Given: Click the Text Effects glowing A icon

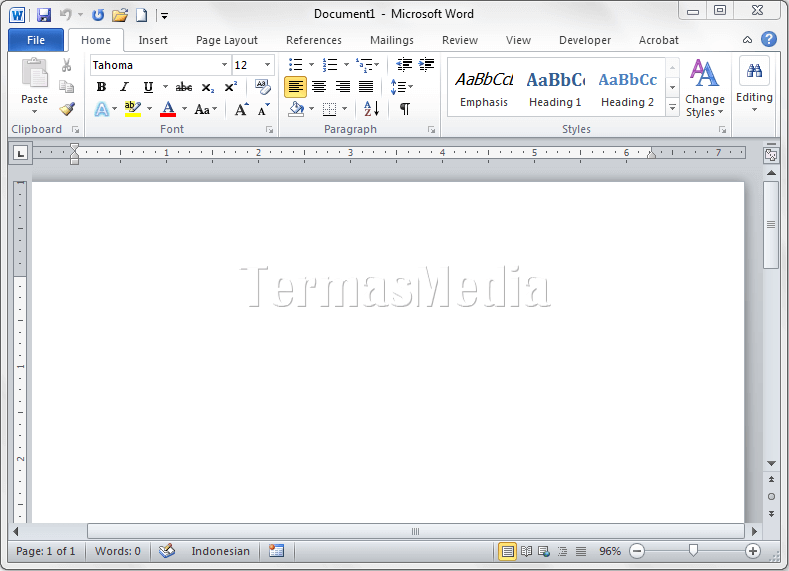Looking at the screenshot, I should [x=102, y=109].
